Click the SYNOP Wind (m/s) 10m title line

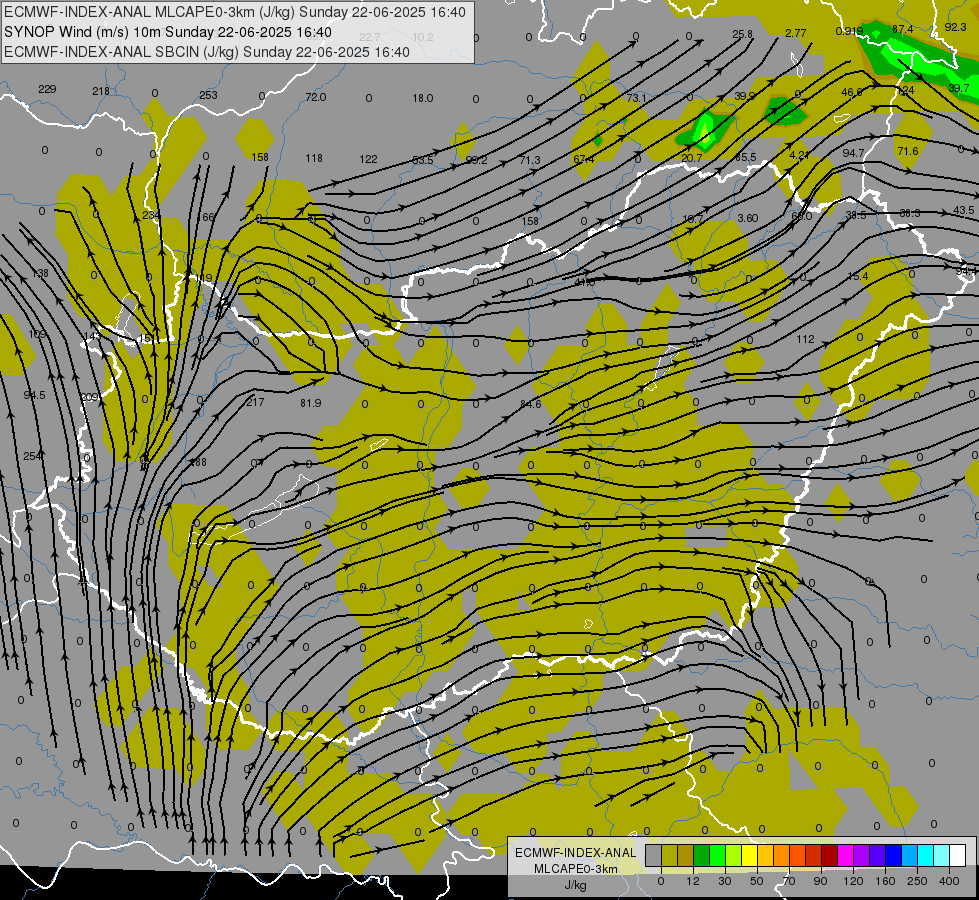[x=168, y=32]
